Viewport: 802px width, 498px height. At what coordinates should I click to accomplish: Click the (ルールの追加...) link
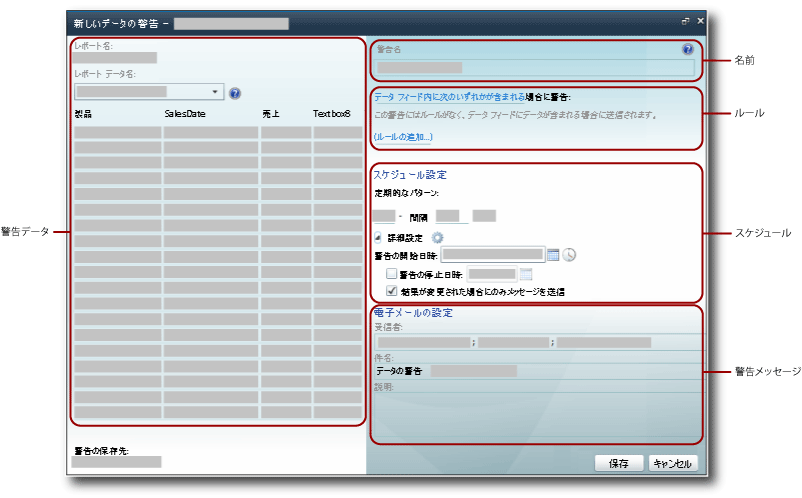click(403, 137)
